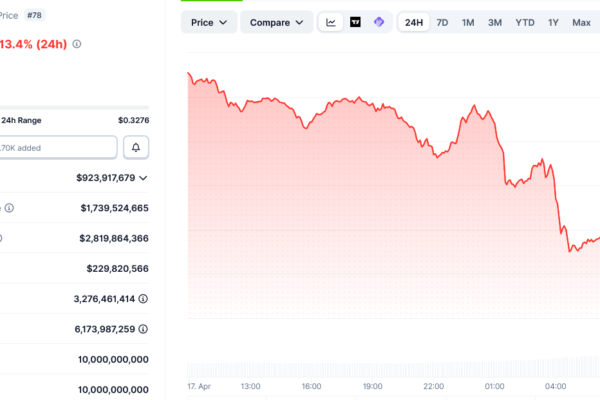Click info icon left of $1,739,524,665
600x400 pixels.
point(9,208)
